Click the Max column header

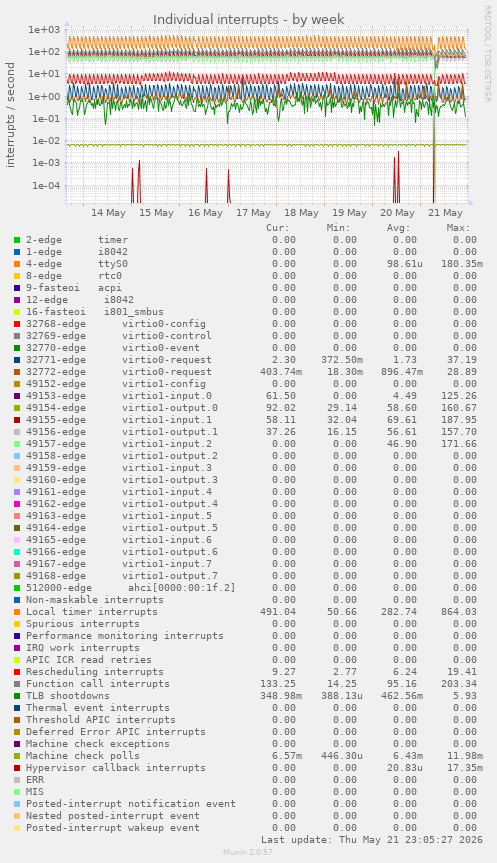[x=458, y=228]
